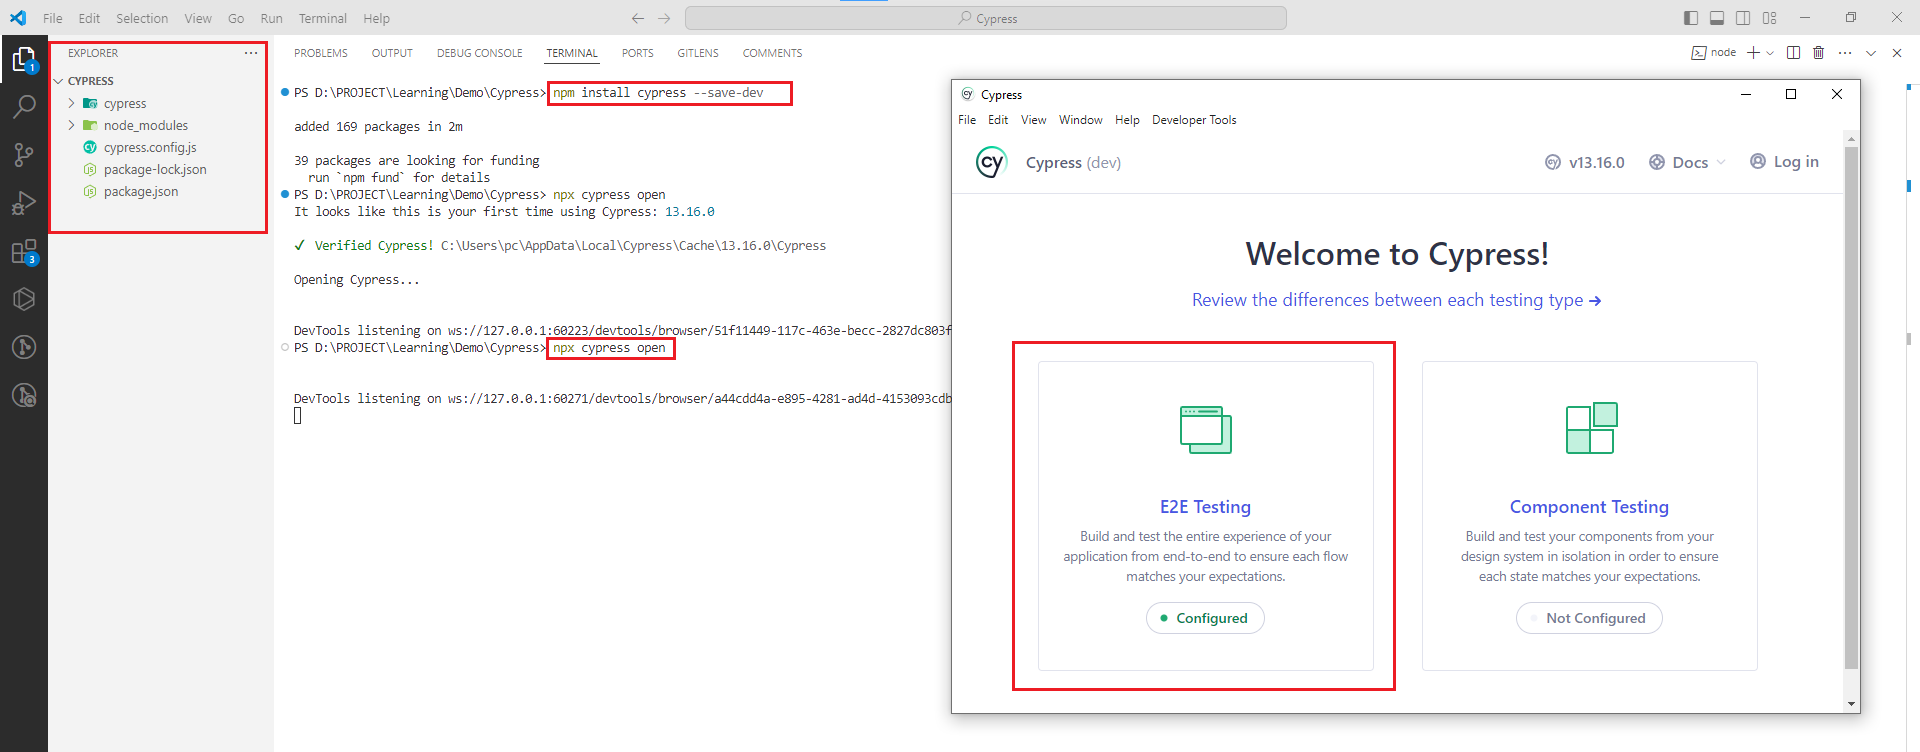This screenshot has height=752, width=1920.
Task: Toggle the primary side bar layout
Action: coord(1691,18)
